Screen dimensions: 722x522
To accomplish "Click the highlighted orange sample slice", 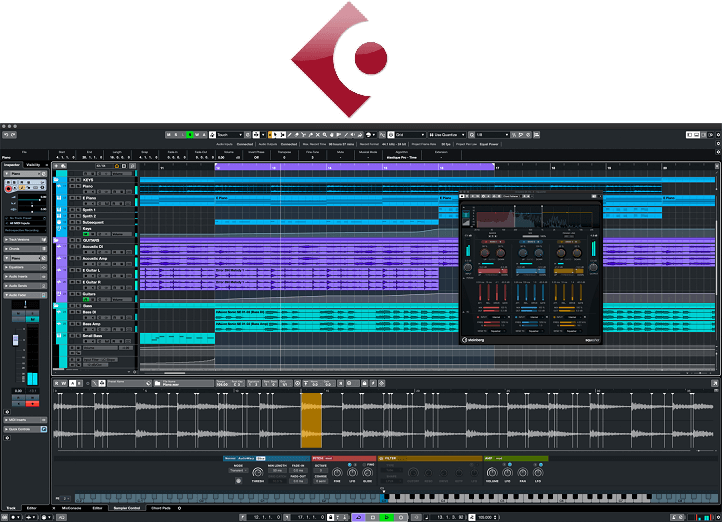I will point(311,420).
